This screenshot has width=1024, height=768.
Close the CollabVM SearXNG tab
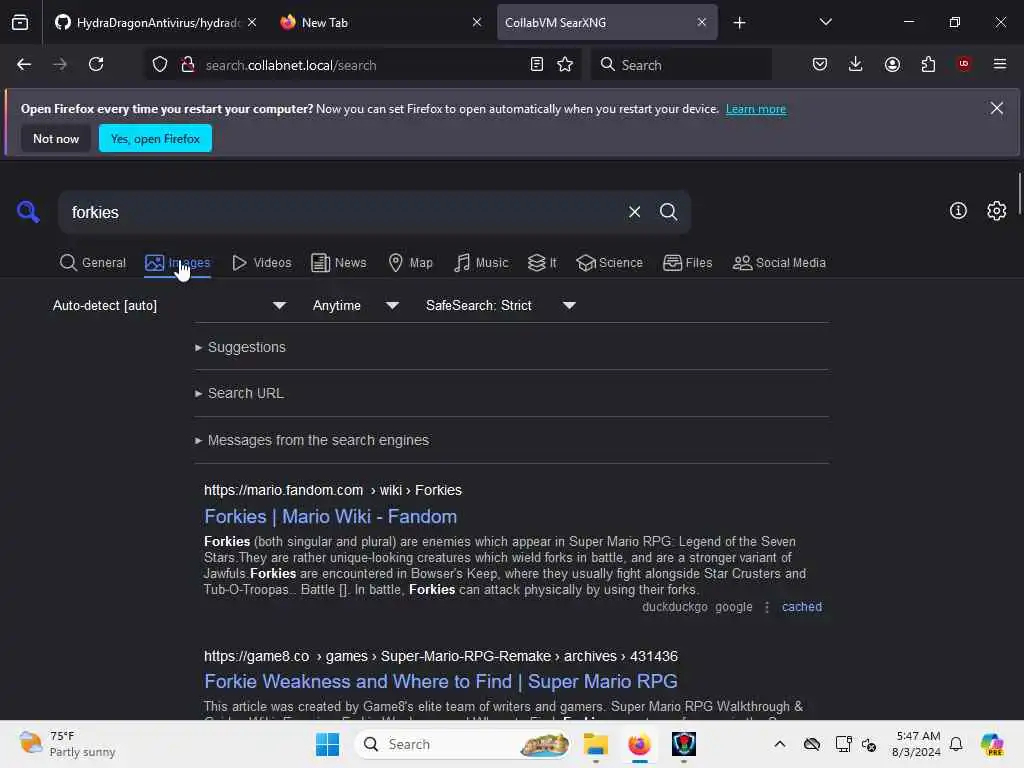[701, 22]
